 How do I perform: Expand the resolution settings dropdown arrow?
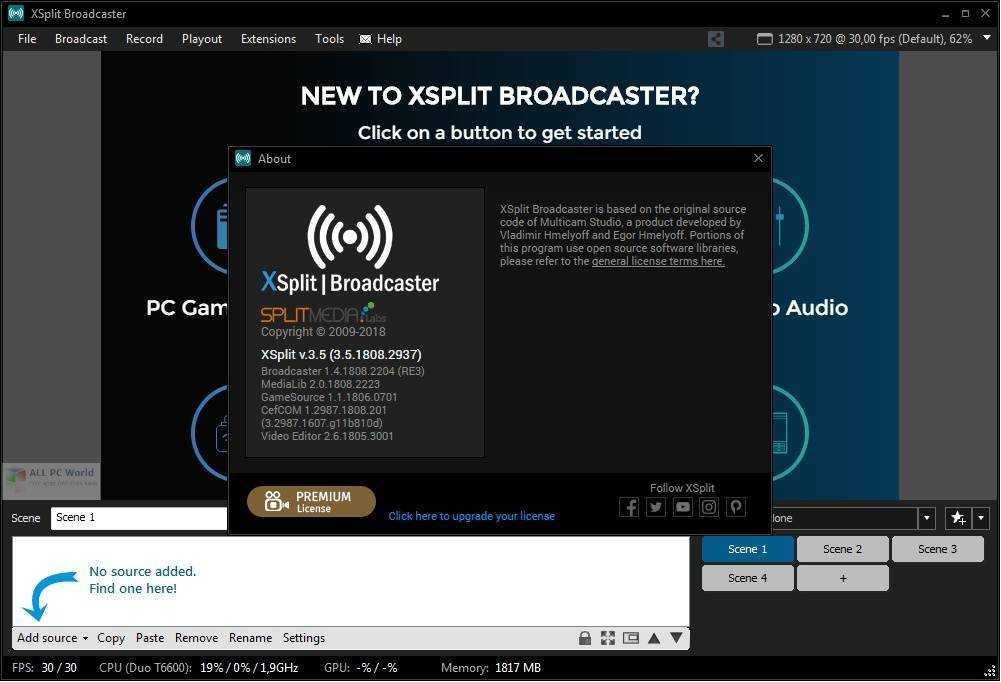pos(986,38)
